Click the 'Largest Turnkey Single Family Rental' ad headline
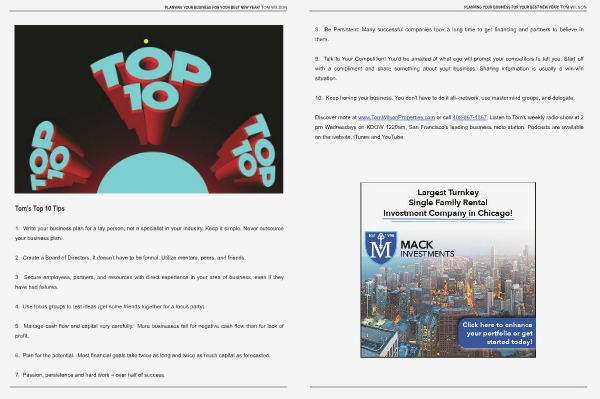This screenshot has width=600, height=399. pos(448,203)
